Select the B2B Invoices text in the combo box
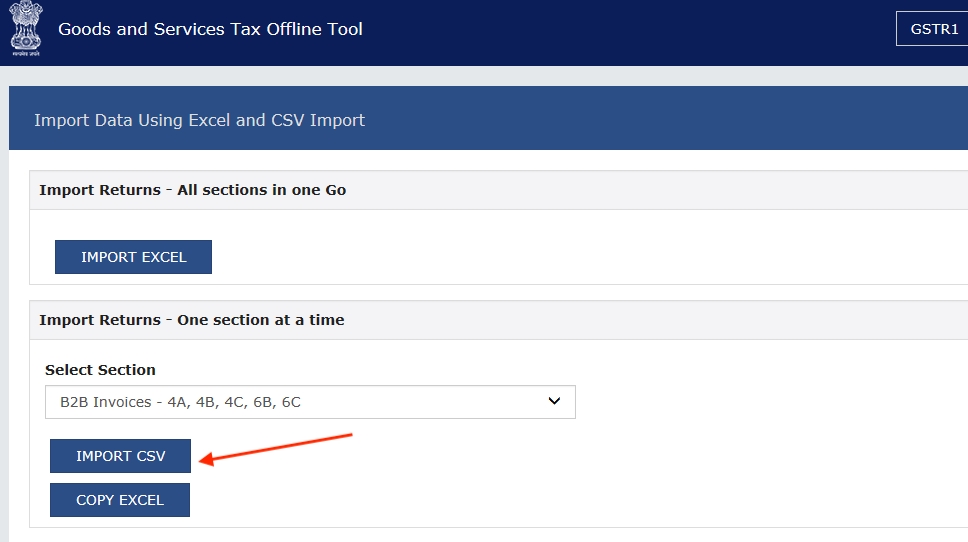The width and height of the screenshot is (968, 542). (180, 402)
